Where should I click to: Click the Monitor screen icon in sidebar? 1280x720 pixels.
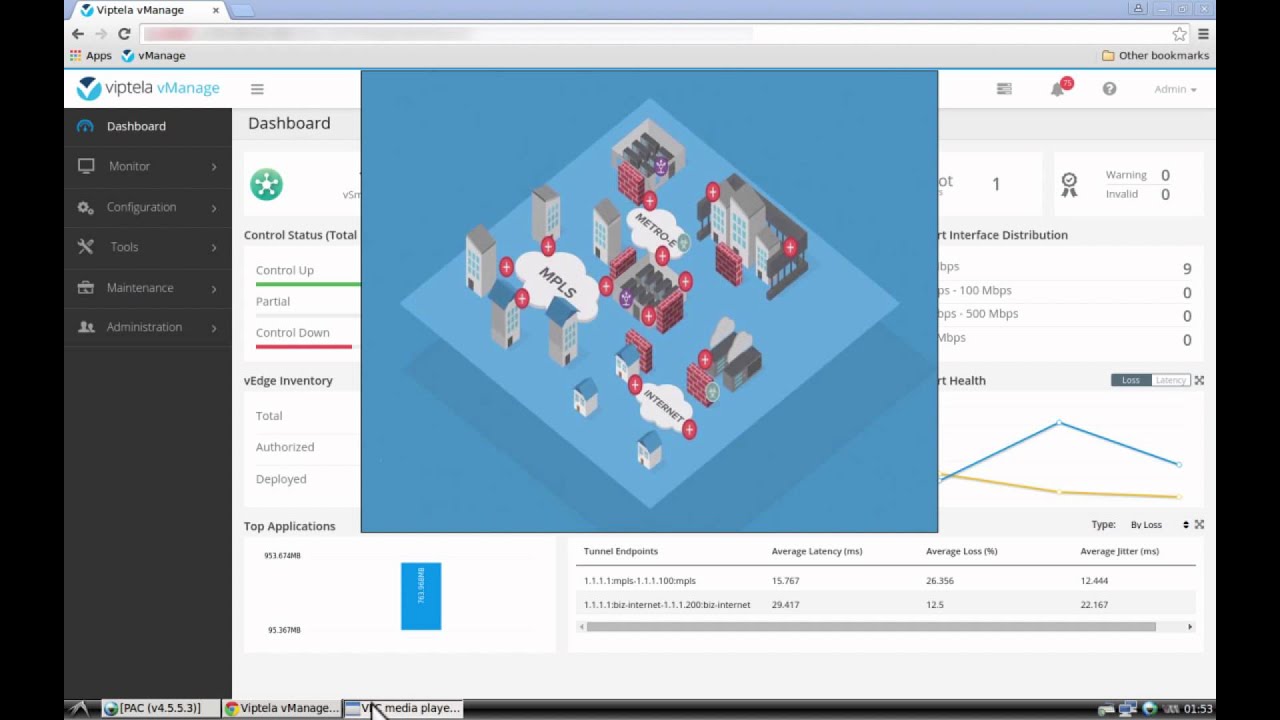[86, 166]
